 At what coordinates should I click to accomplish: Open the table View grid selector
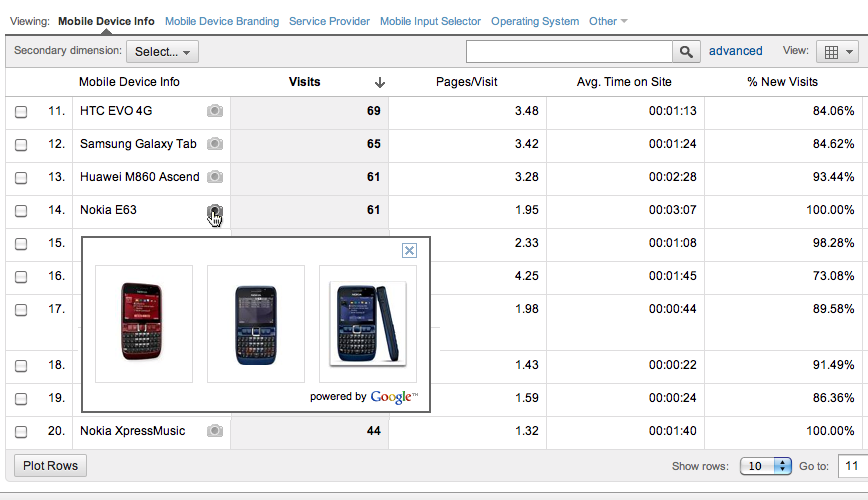[837, 51]
